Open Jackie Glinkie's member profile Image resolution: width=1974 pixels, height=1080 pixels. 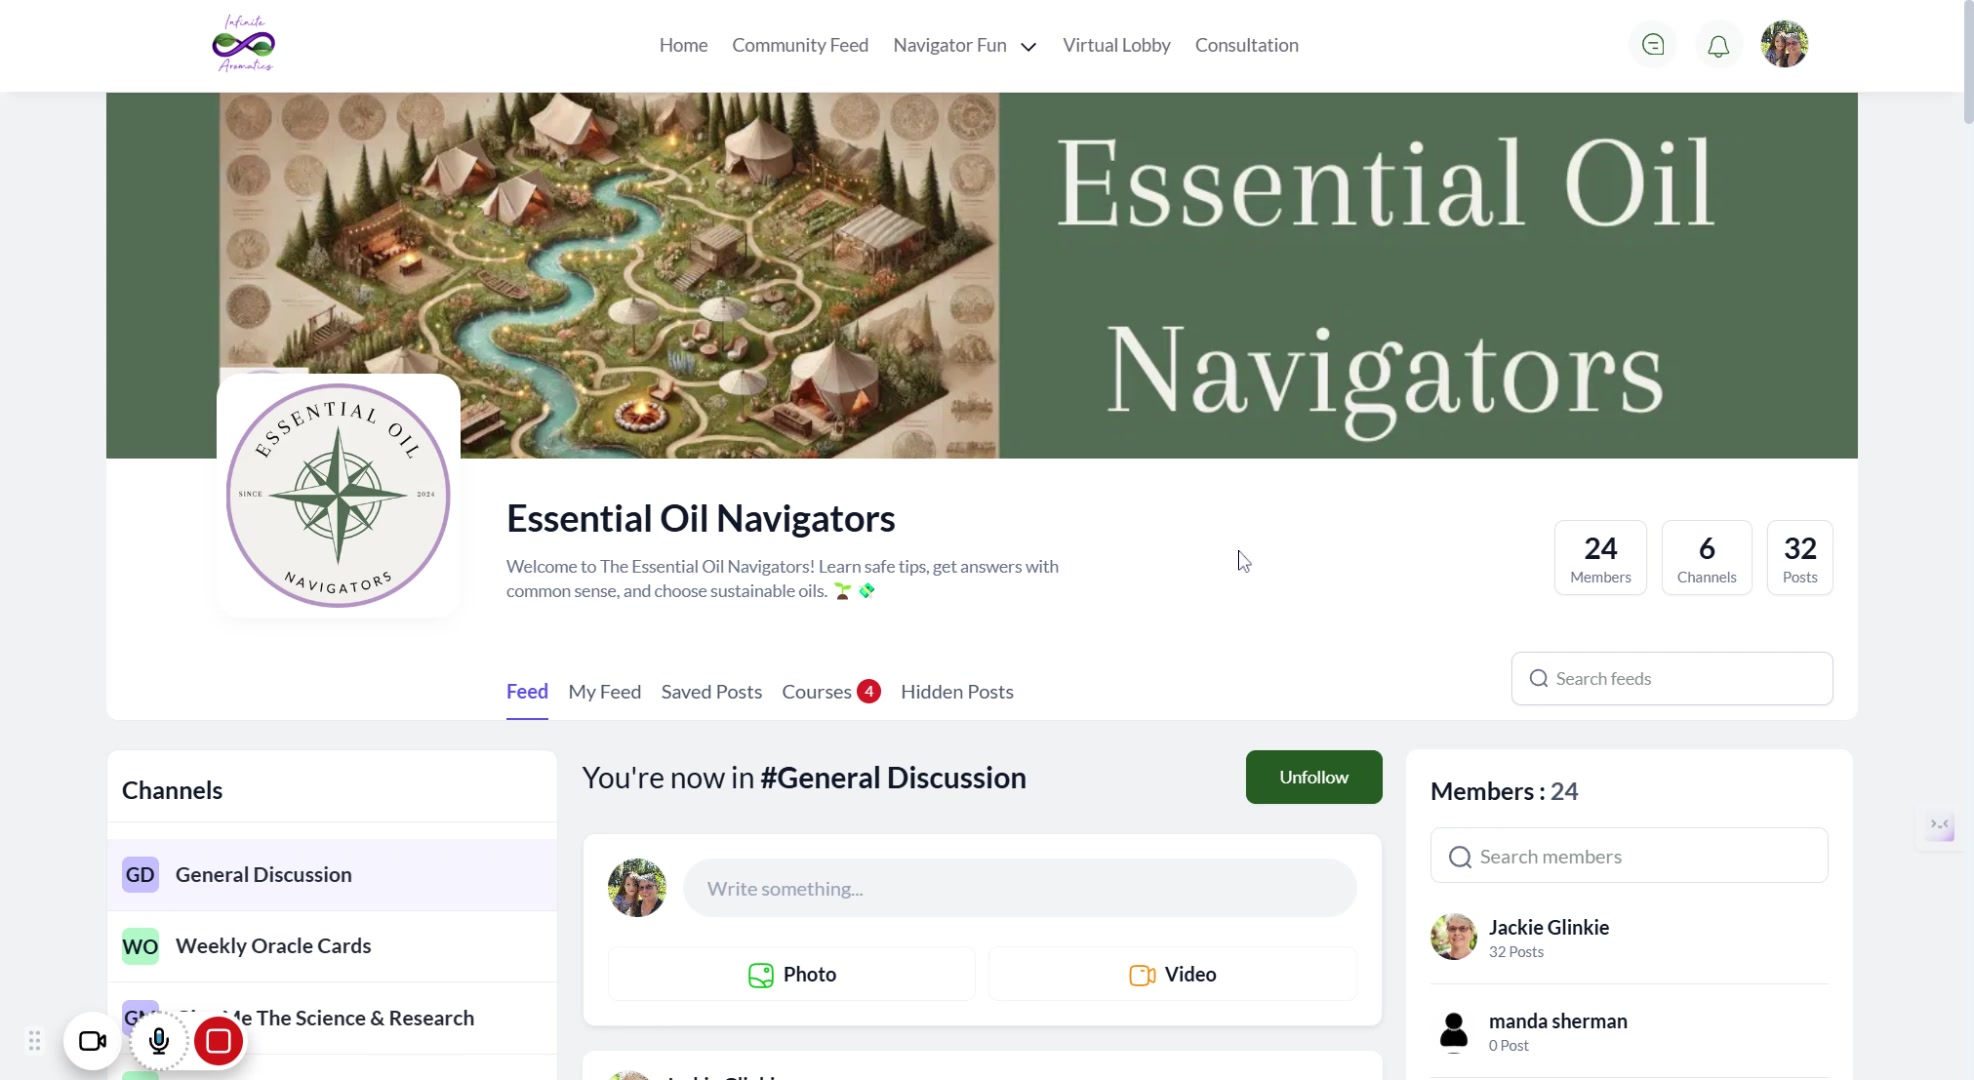click(x=1548, y=927)
